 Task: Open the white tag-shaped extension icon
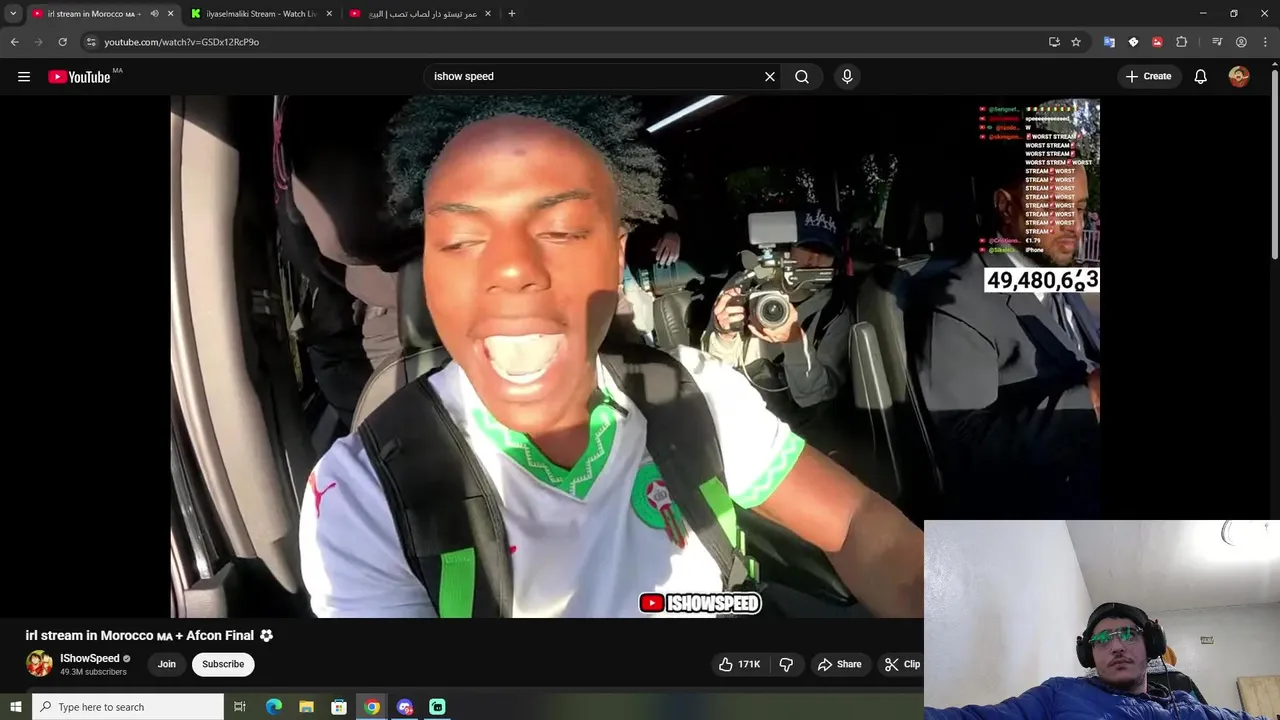(x=1133, y=42)
